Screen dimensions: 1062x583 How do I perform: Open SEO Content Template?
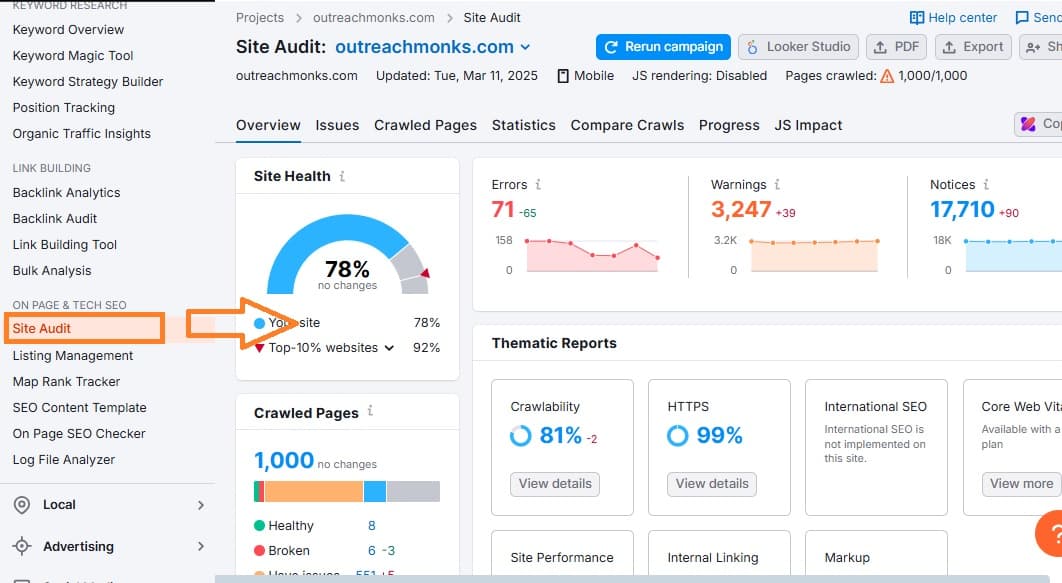[x=79, y=408]
